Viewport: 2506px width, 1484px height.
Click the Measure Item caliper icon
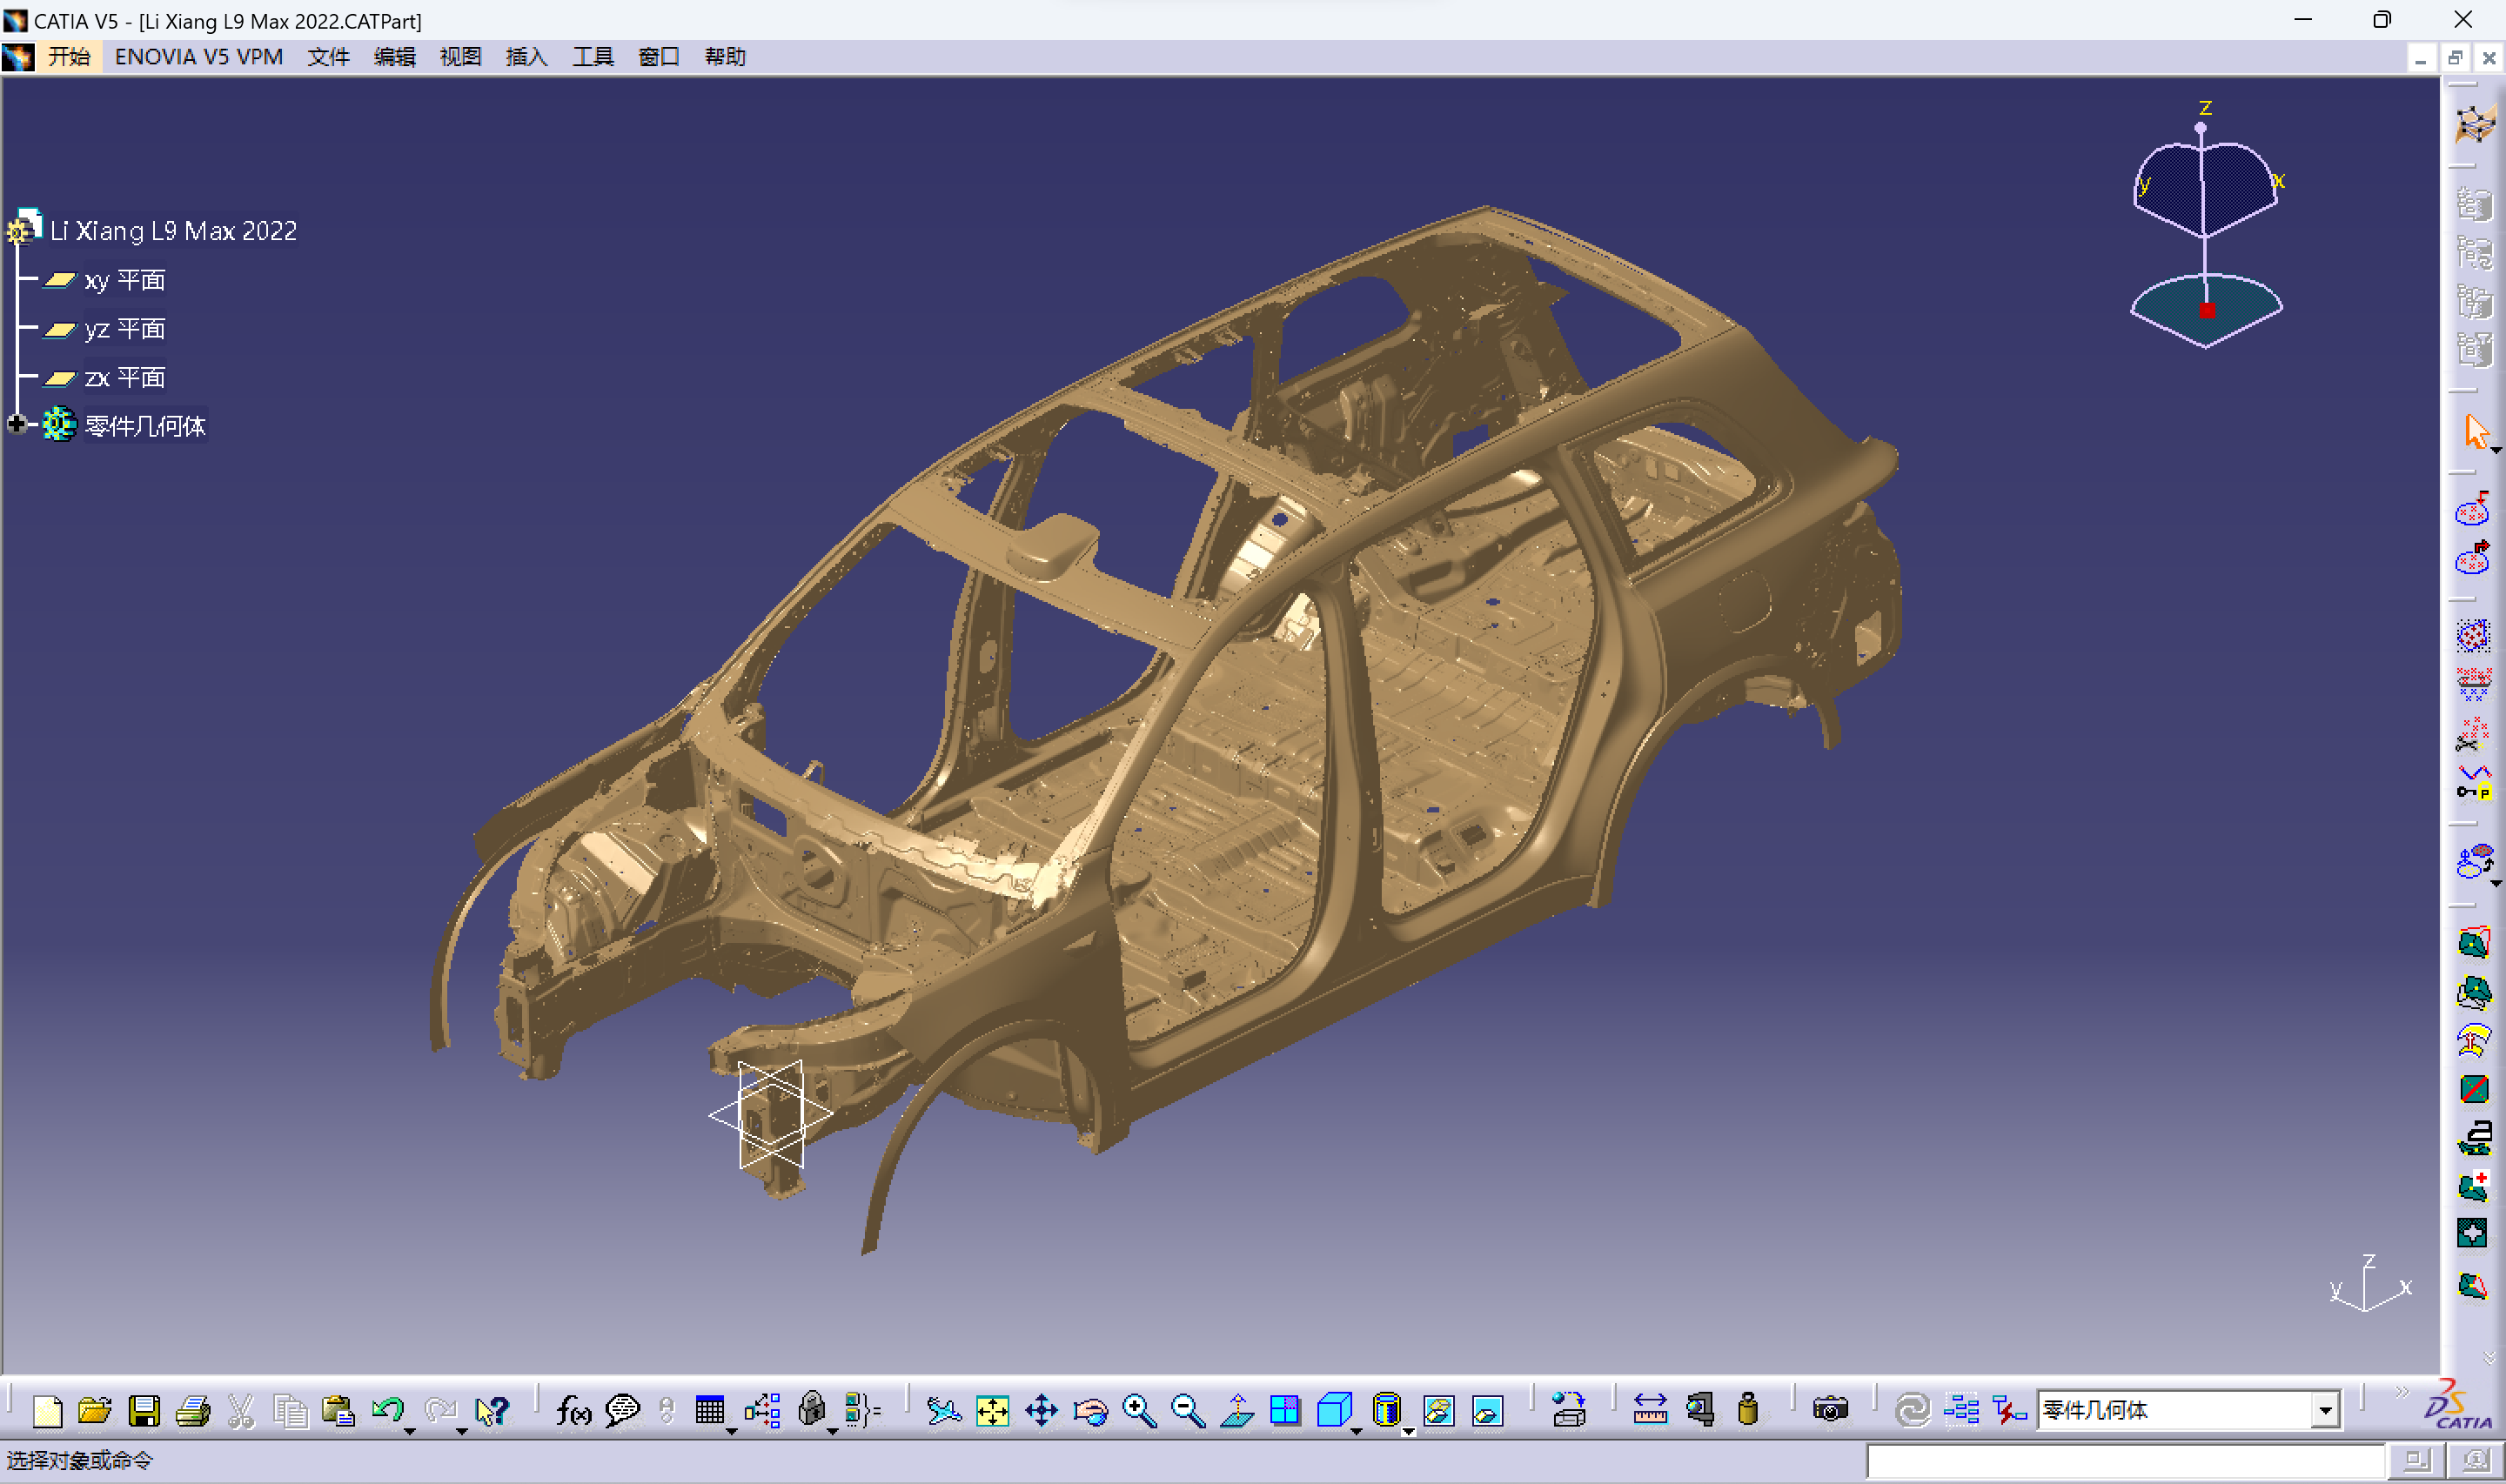pyautogui.click(x=1700, y=1411)
